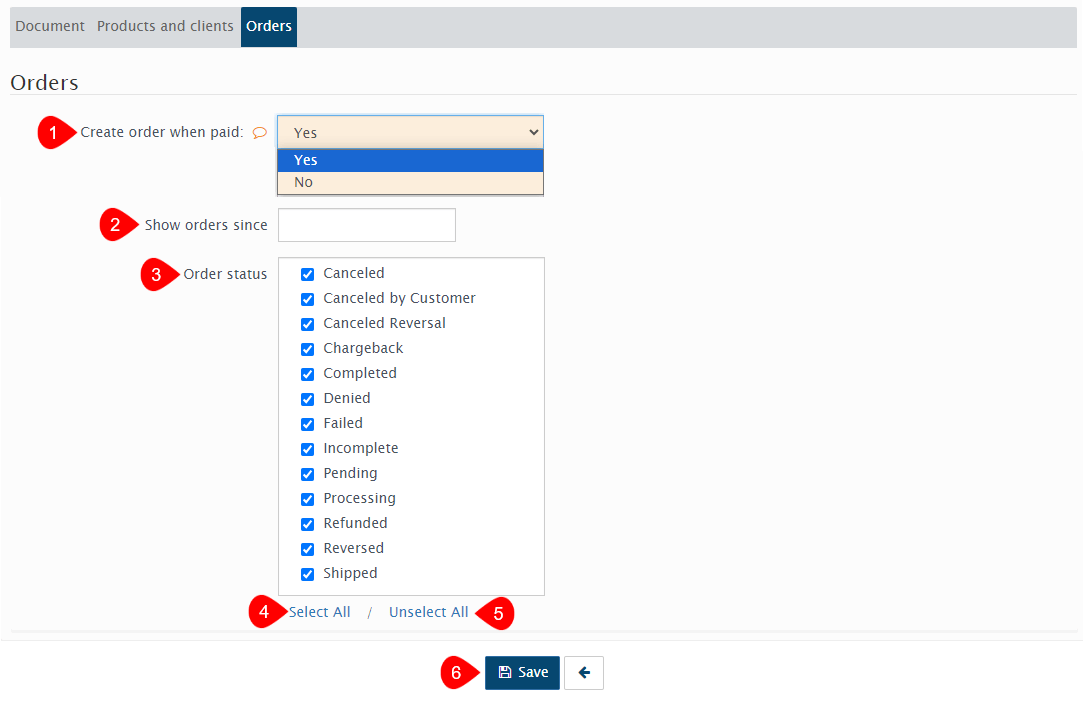This screenshot has height=704, width=1083.
Task: Uncheck the Completed order status
Action: click(308, 374)
